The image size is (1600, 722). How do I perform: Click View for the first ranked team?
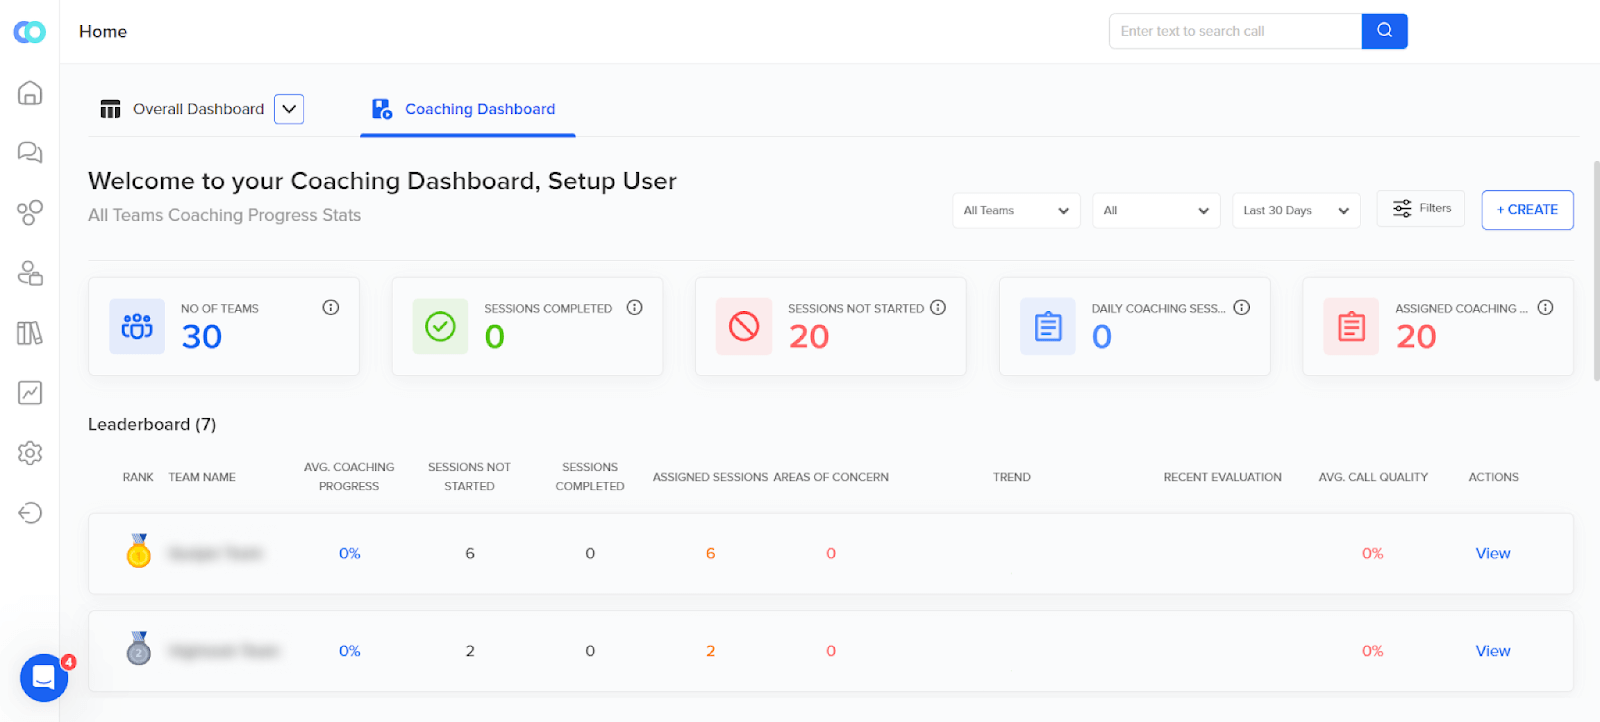1493,553
